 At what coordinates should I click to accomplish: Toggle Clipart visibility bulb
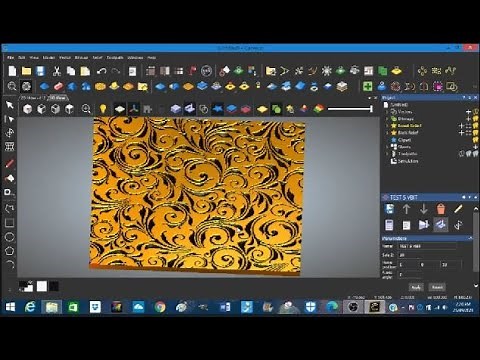click(x=476, y=140)
